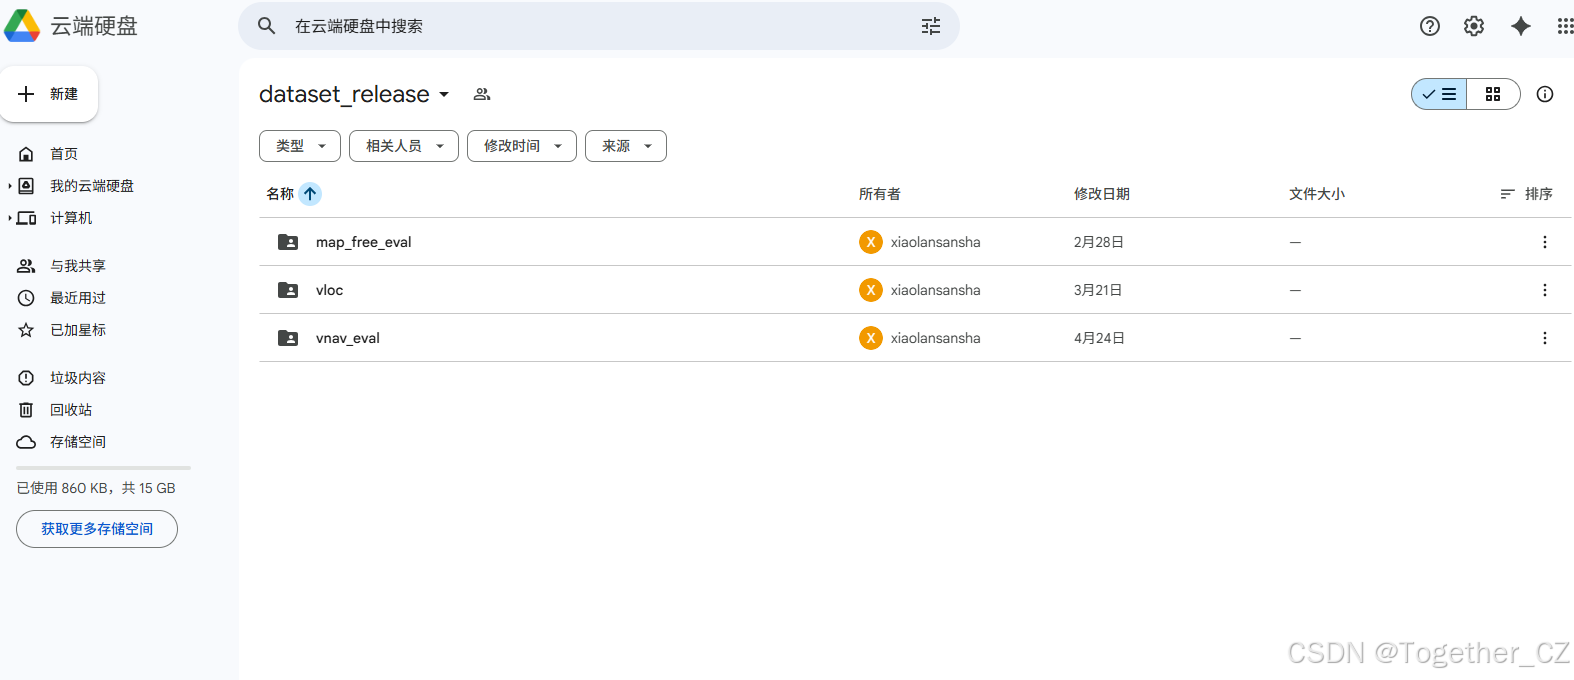Click the 2月28日 date cell
Image resolution: width=1574 pixels, height=680 pixels.
[1099, 242]
